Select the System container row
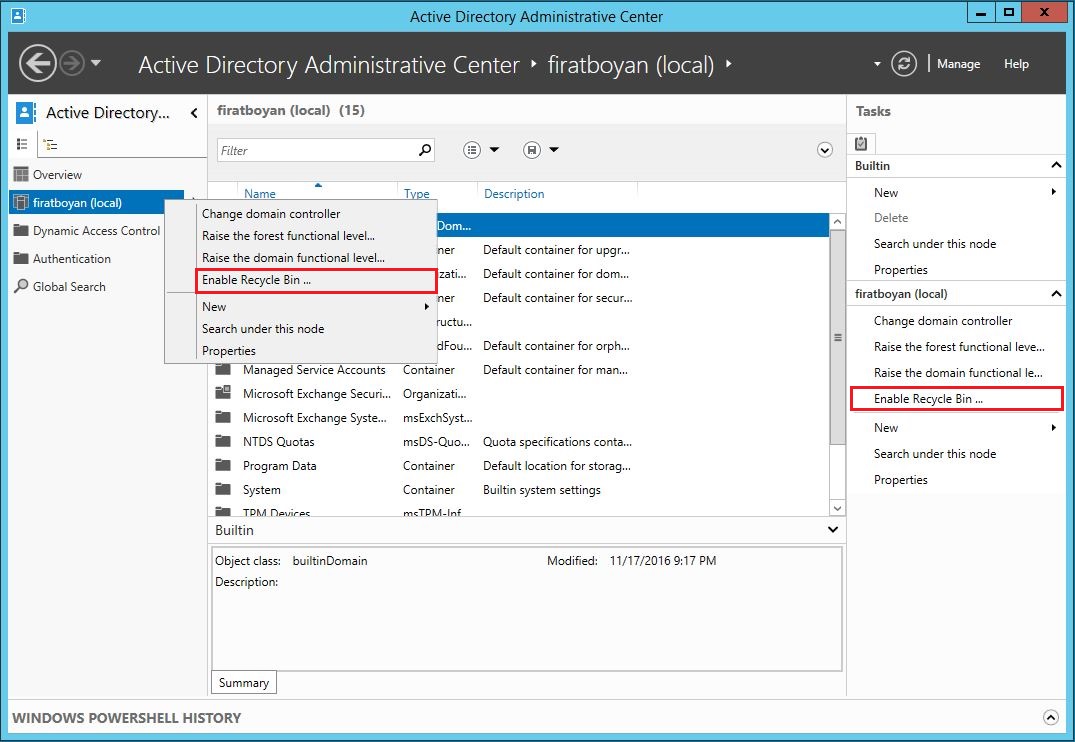 pos(518,490)
